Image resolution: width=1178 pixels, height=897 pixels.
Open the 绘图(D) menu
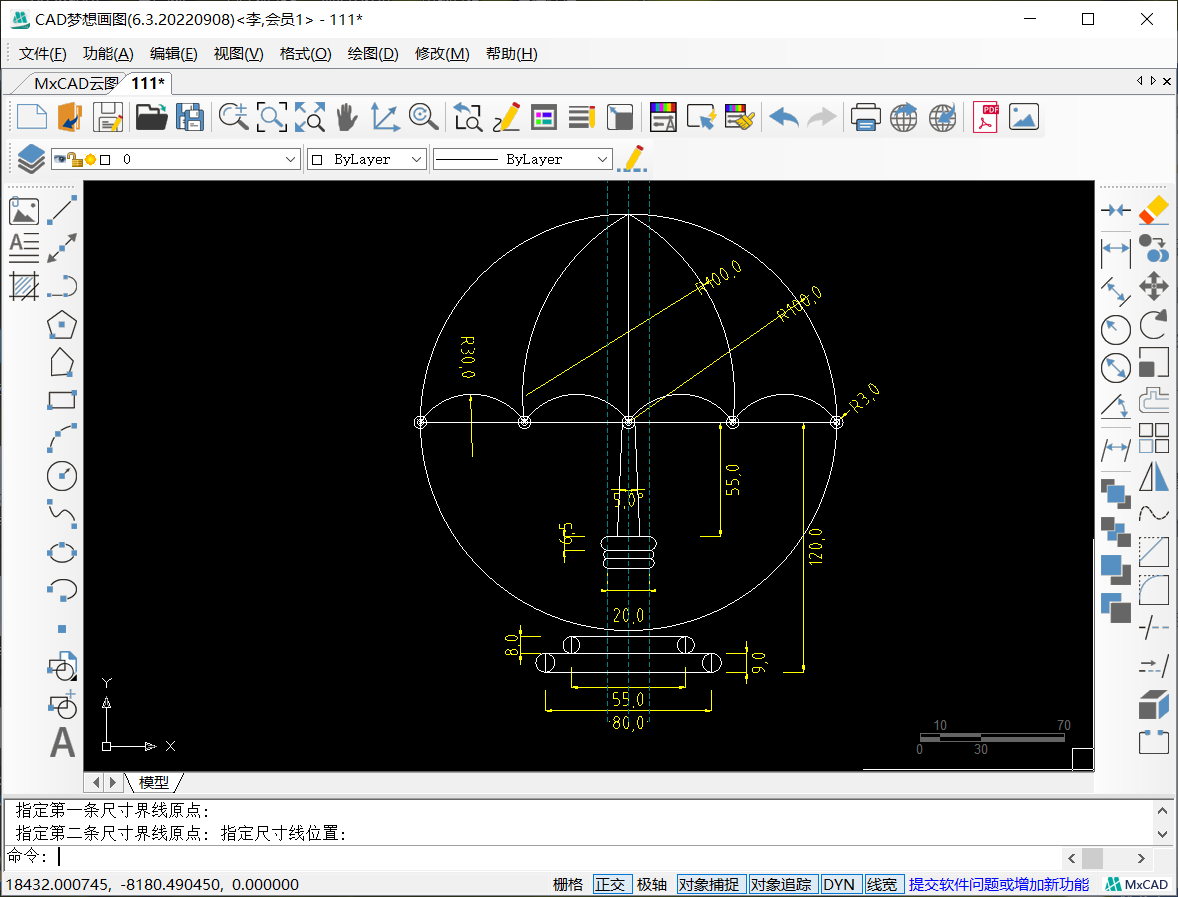coord(373,53)
